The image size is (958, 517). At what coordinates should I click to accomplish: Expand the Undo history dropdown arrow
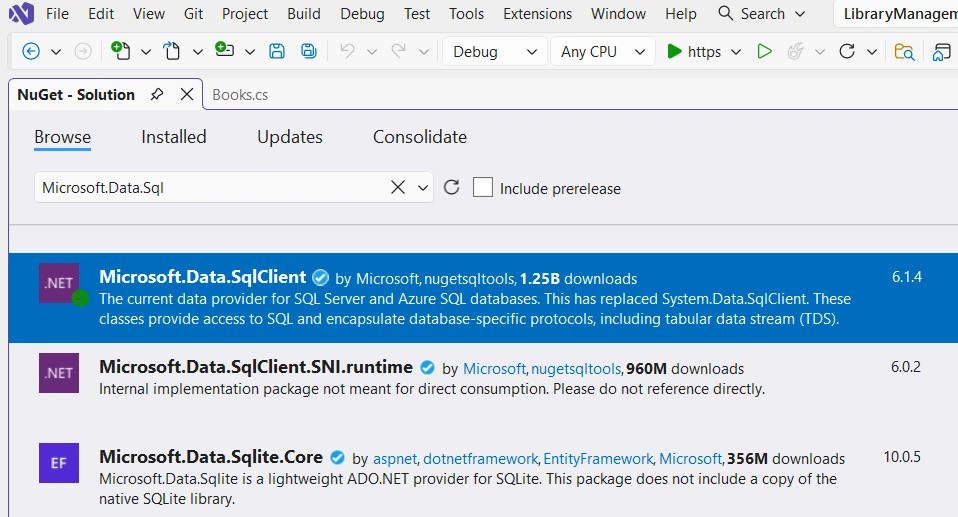371,52
